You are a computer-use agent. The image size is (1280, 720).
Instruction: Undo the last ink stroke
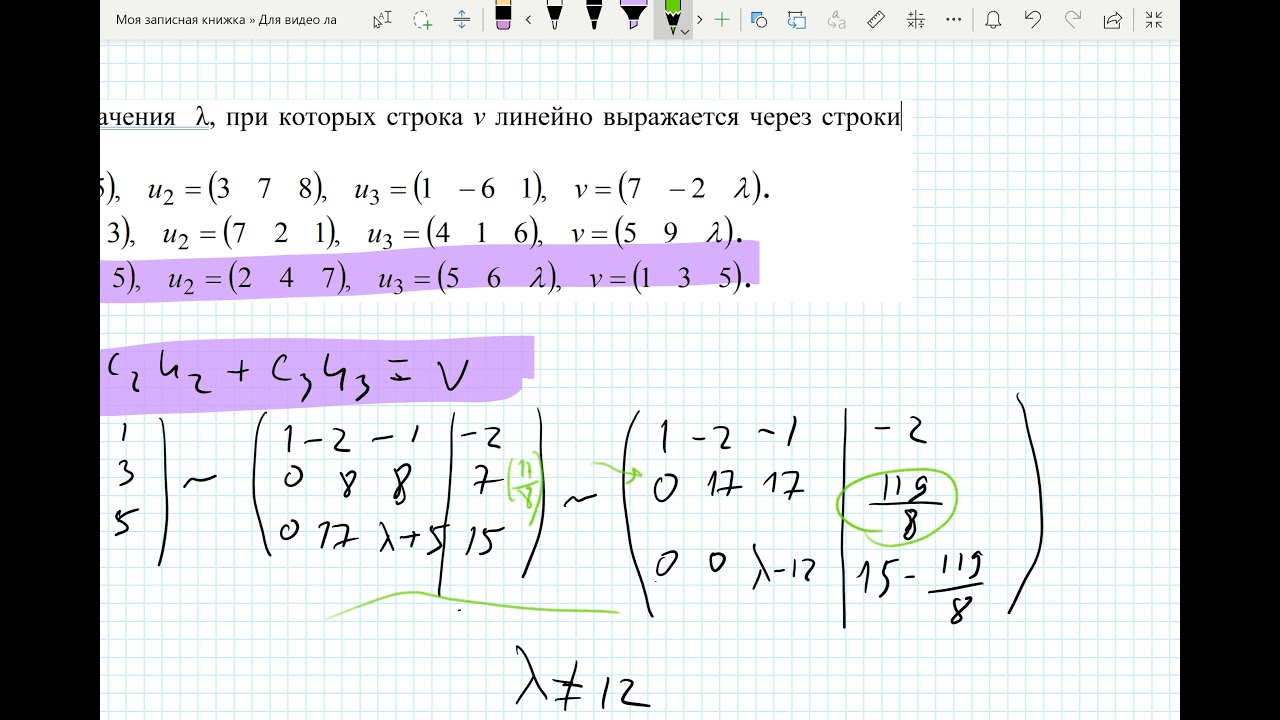point(1033,19)
